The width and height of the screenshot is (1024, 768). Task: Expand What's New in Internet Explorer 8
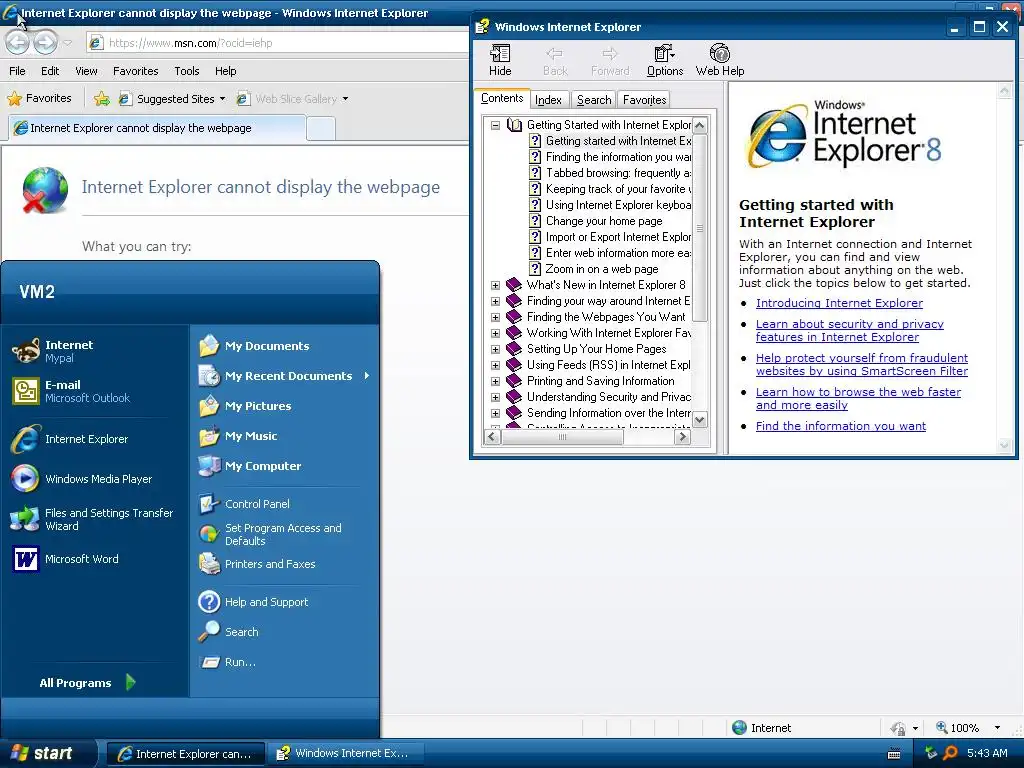tap(496, 285)
